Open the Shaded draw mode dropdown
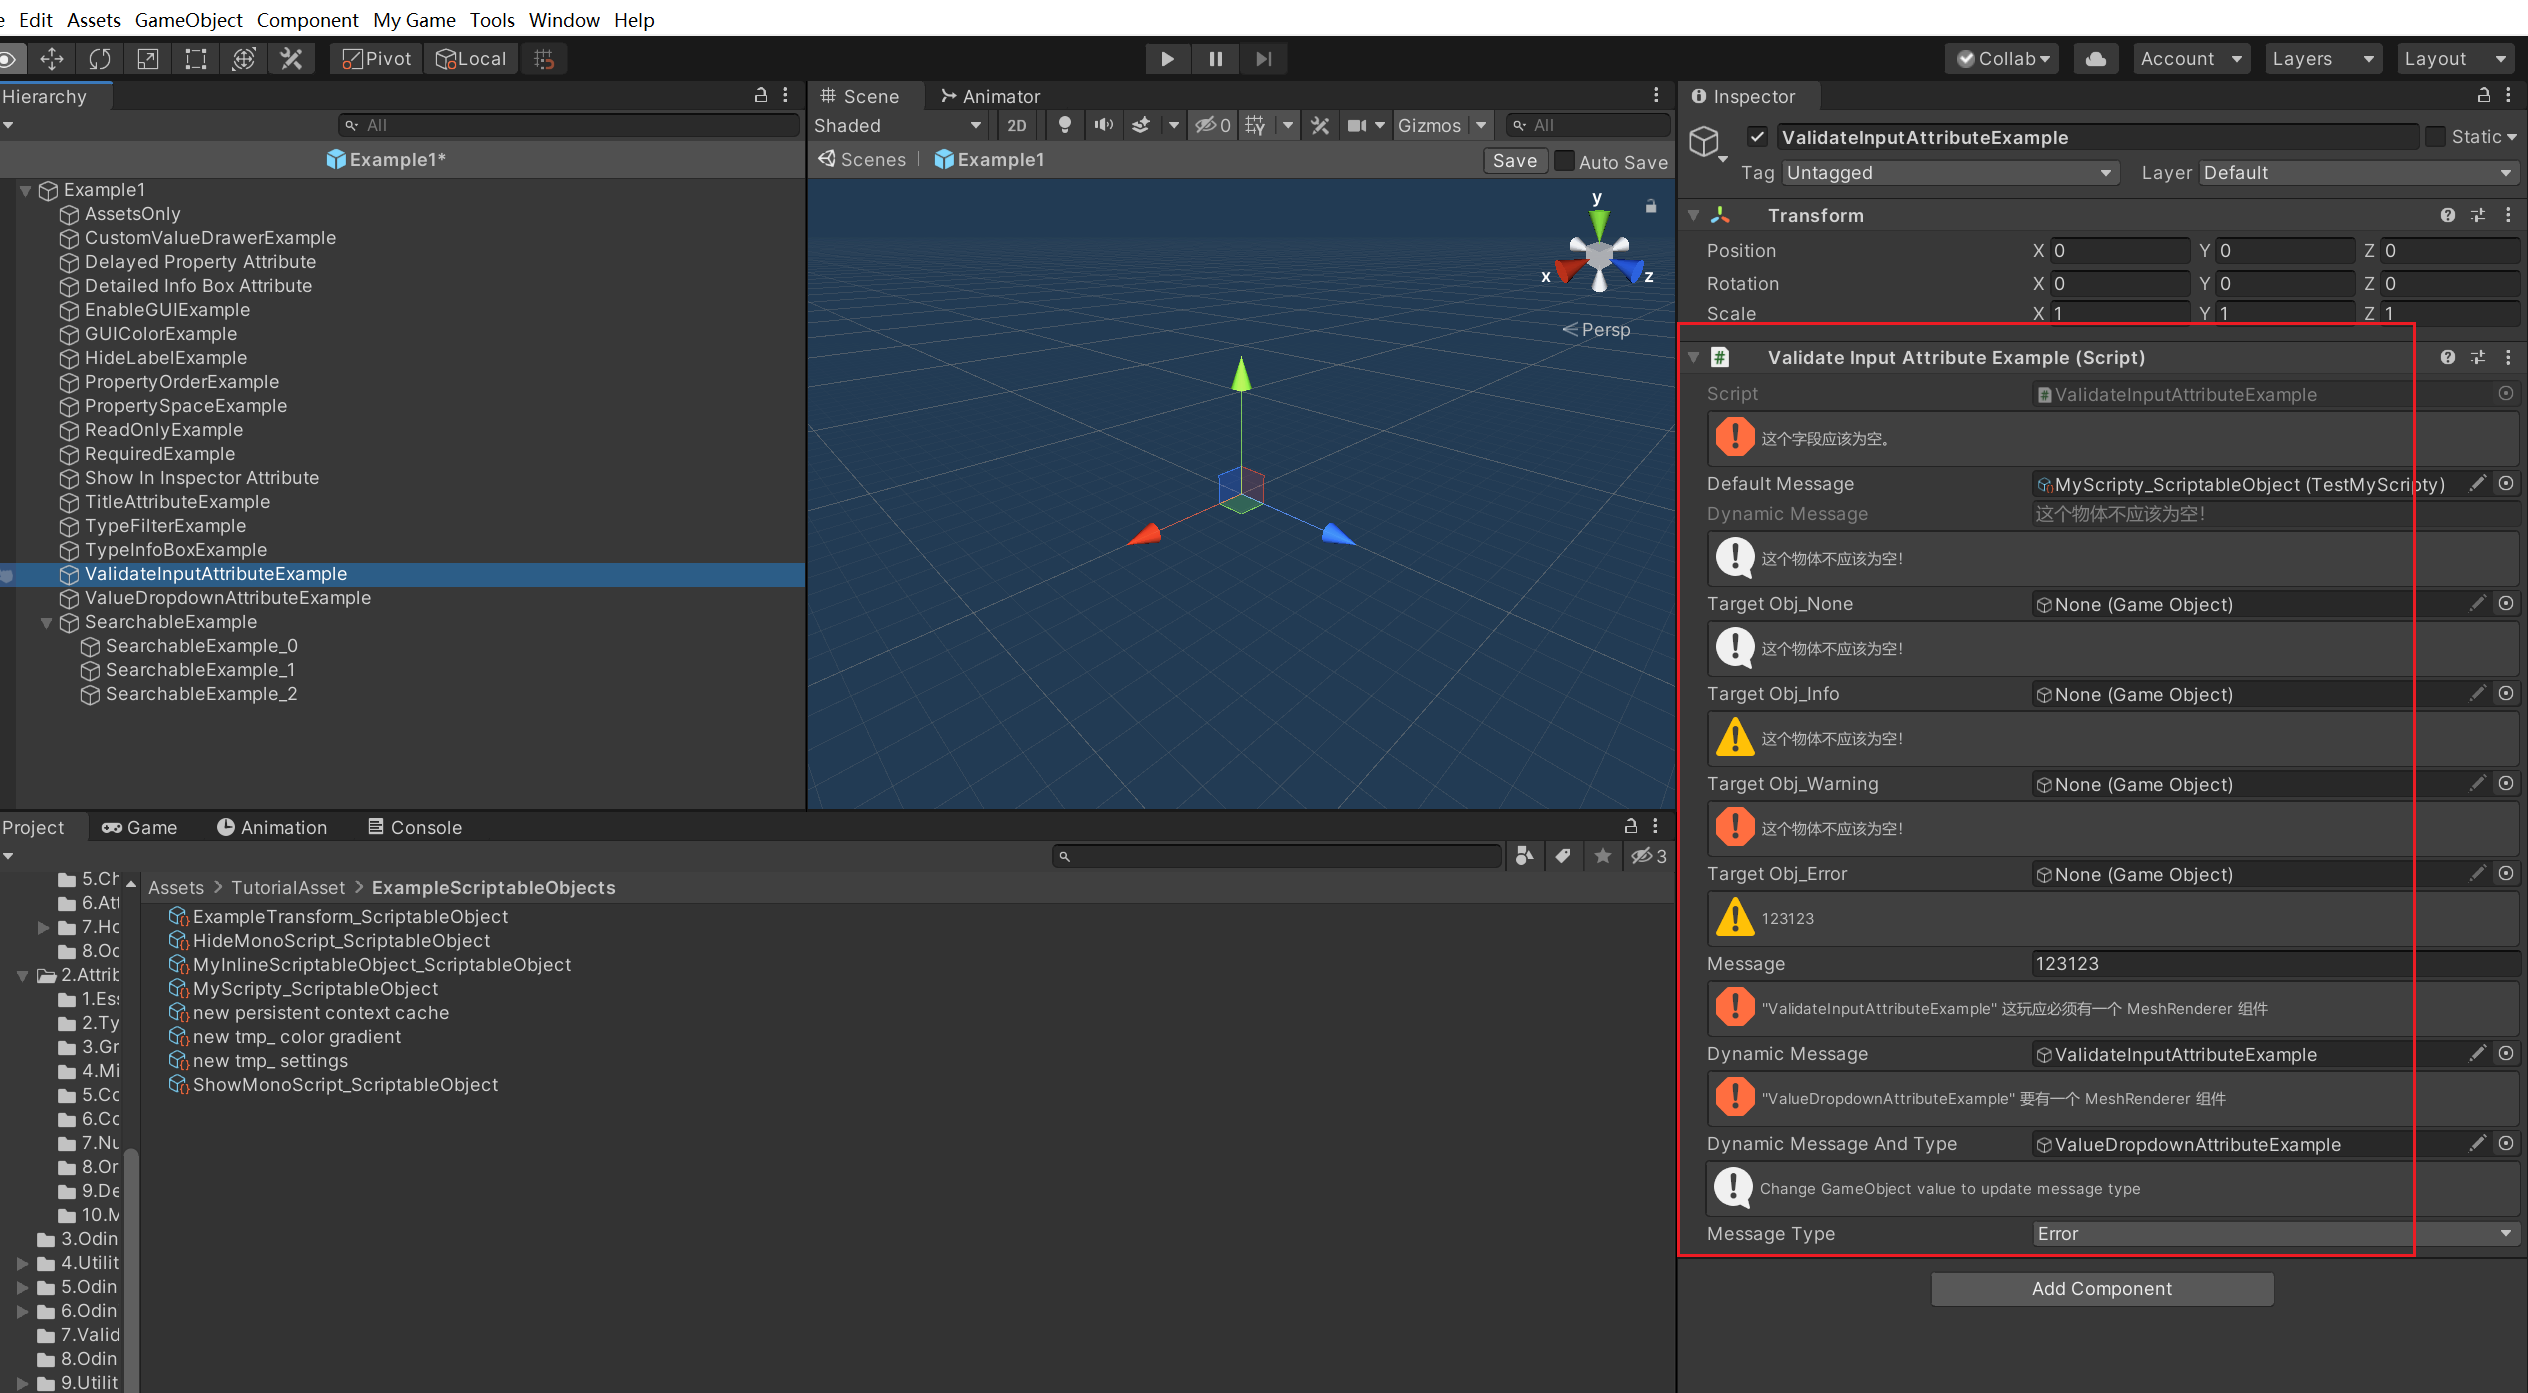This screenshot has width=2528, height=1393. click(897, 125)
